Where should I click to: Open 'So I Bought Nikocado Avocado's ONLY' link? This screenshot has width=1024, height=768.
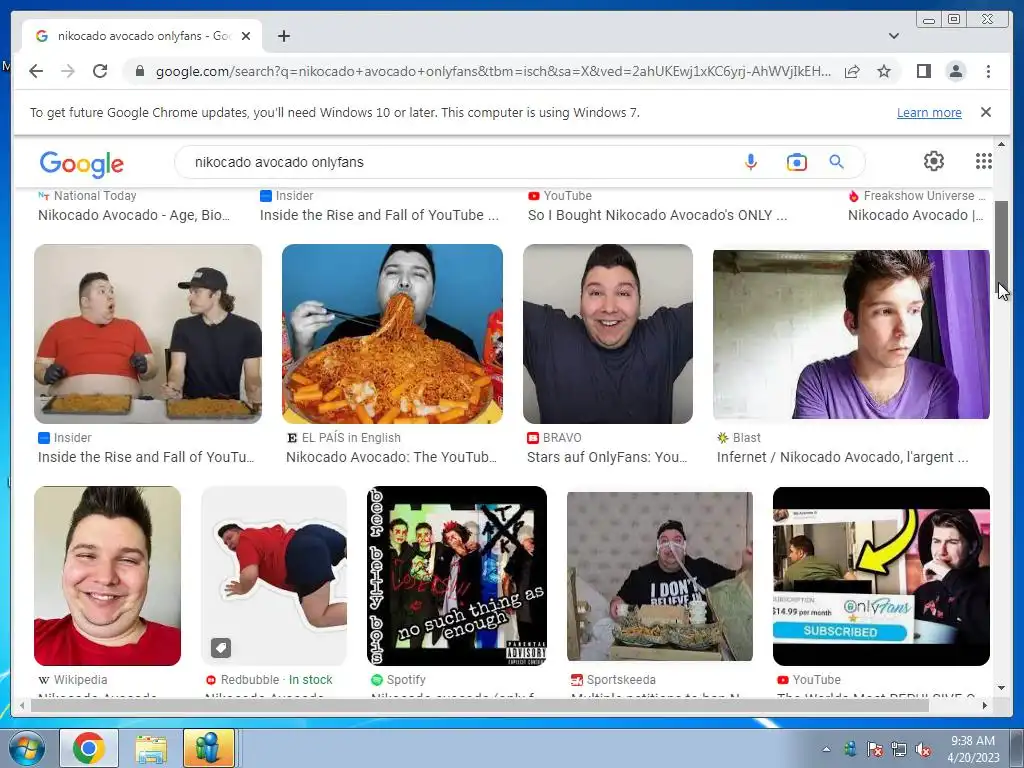[657, 215]
